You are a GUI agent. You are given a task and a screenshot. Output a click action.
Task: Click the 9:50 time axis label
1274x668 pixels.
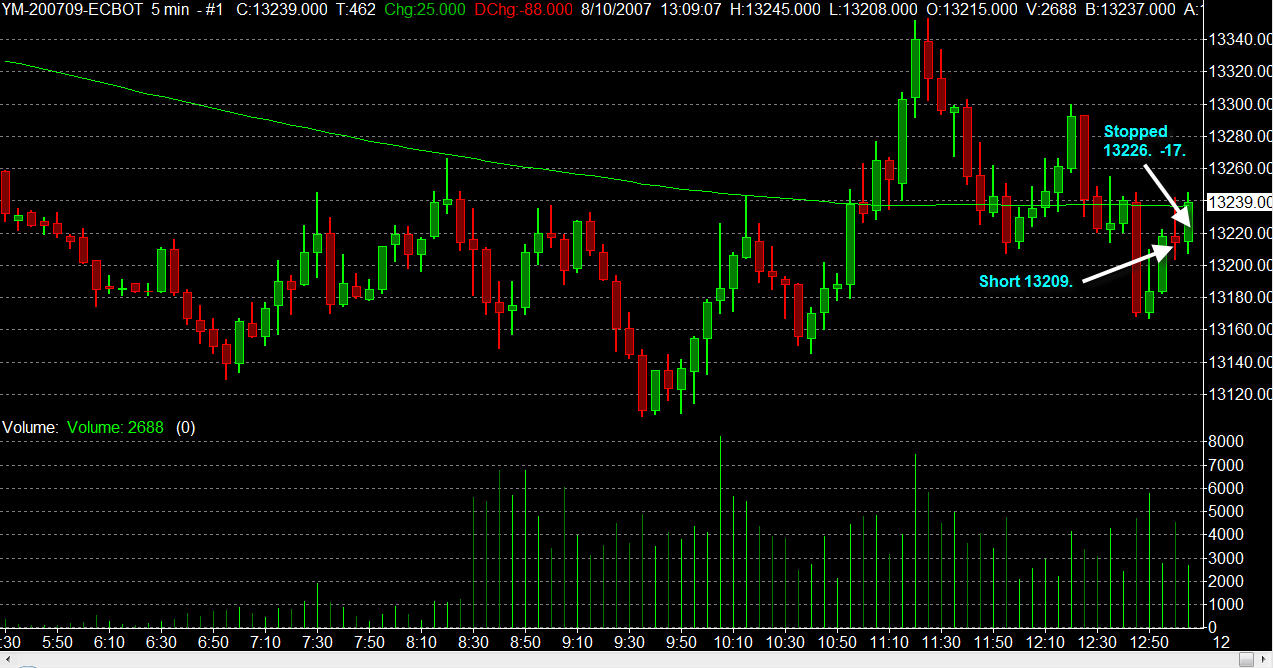681,641
